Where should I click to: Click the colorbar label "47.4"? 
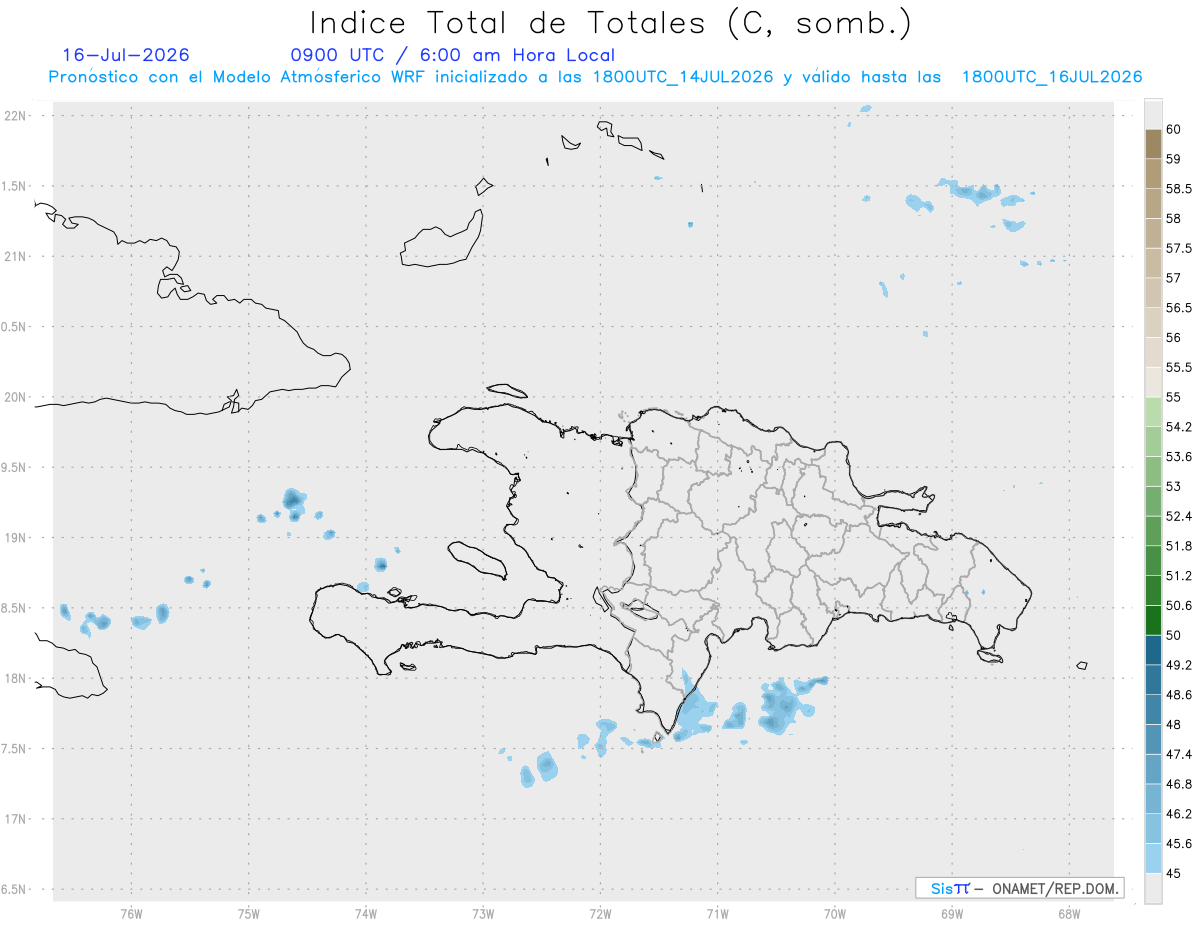pos(1179,754)
